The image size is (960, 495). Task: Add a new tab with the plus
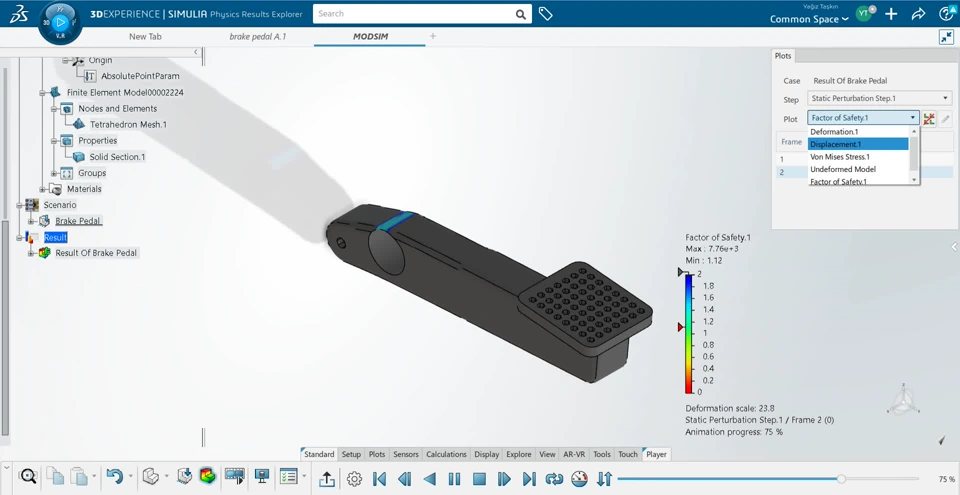click(x=433, y=36)
